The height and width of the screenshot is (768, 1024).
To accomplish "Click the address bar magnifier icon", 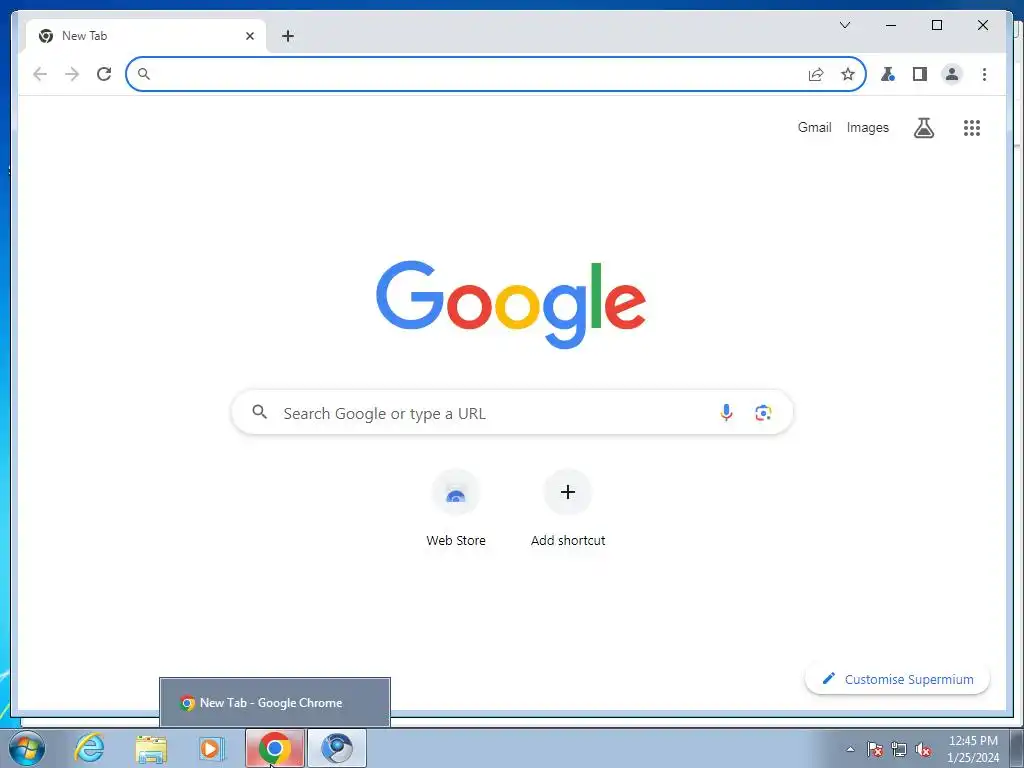I will tap(144, 74).
